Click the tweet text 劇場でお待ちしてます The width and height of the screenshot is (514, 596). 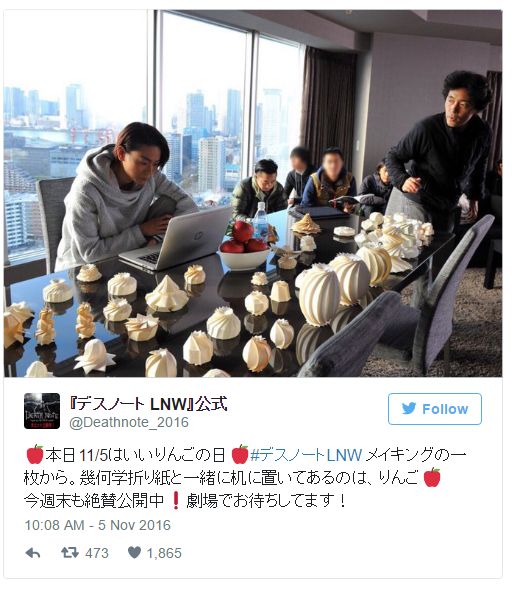point(260,501)
